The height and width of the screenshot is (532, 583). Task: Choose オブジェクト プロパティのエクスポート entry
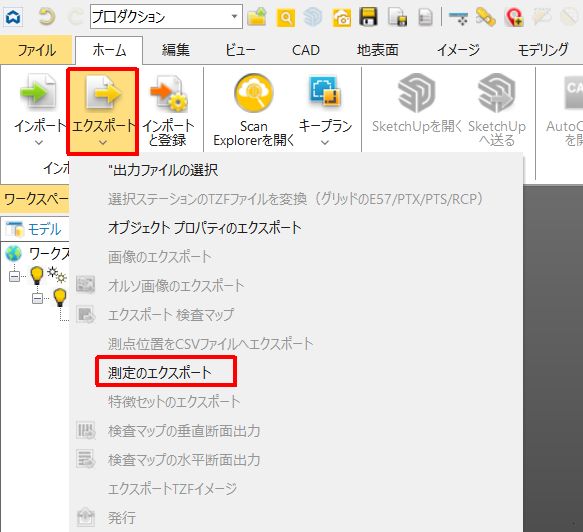(296, 228)
